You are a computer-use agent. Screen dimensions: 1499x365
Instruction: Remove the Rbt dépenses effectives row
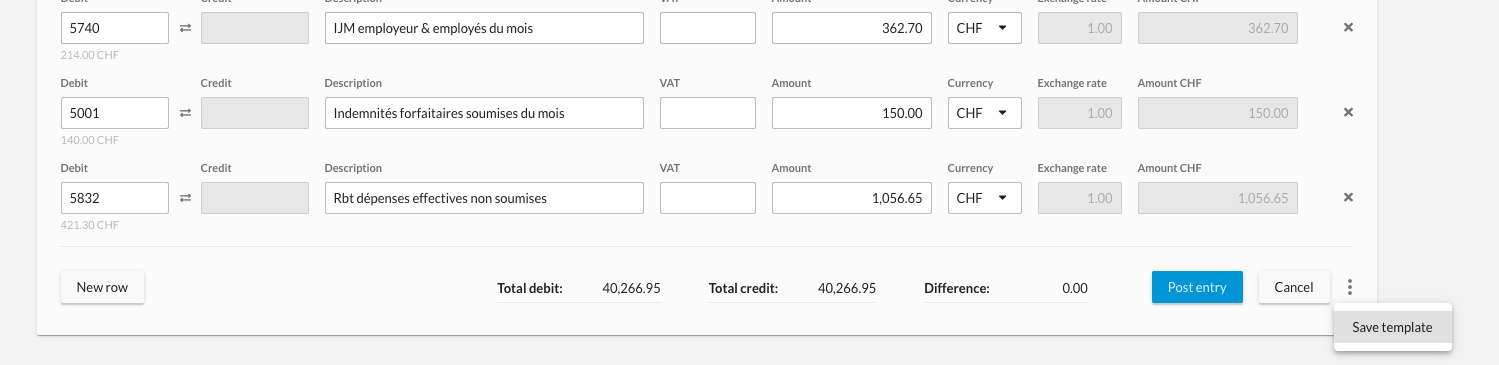pos(1348,198)
